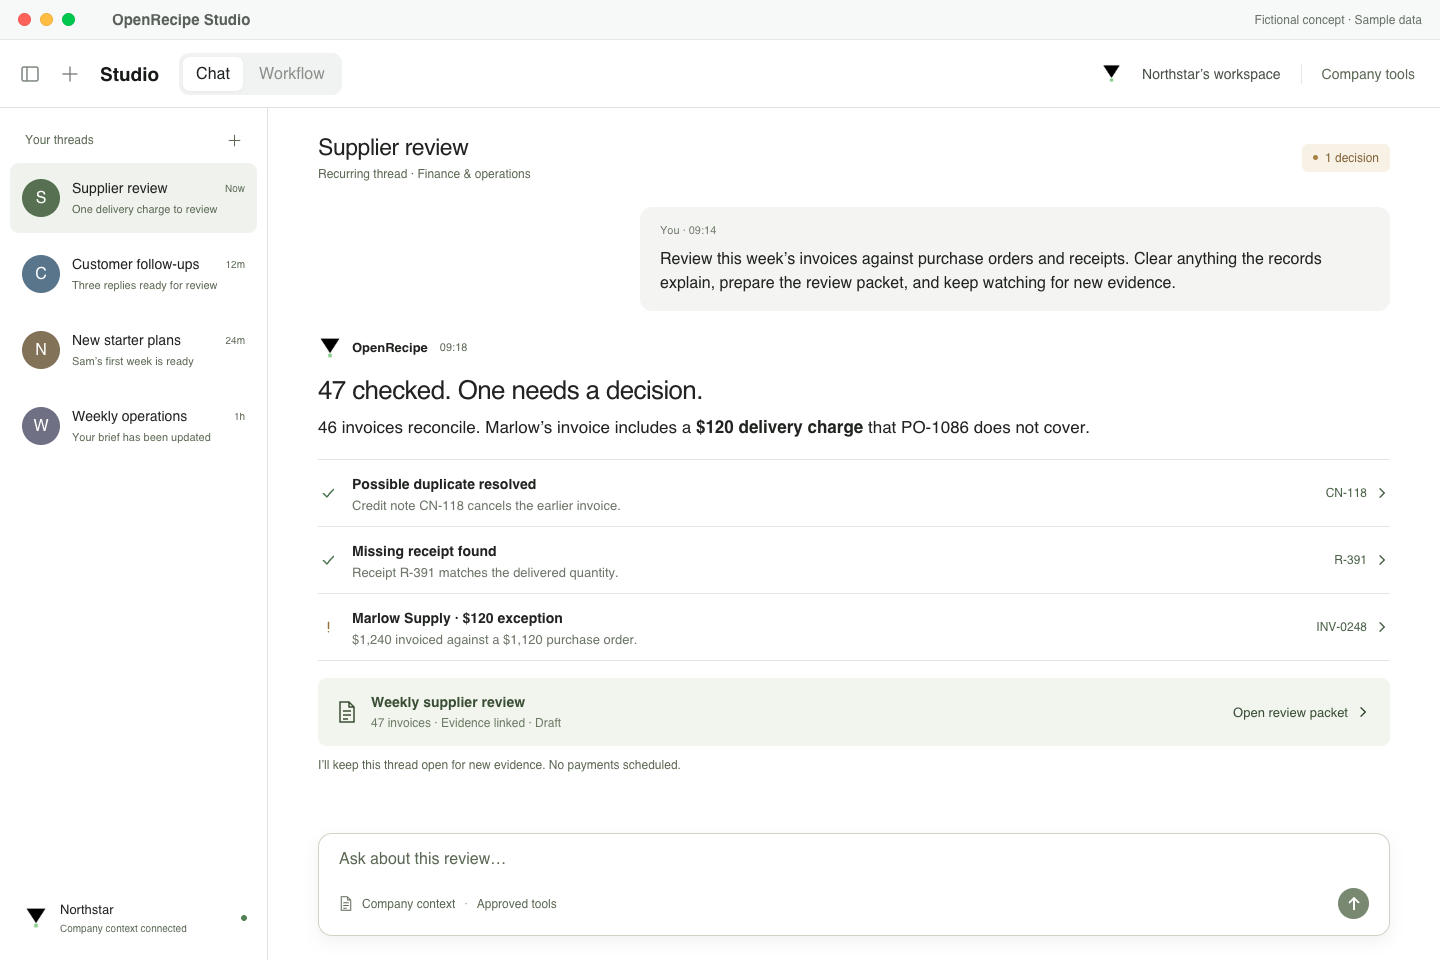The image size is (1440, 960).
Task: Click Weekly supplier review card title
Action: pyautogui.click(x=448, y=702)
